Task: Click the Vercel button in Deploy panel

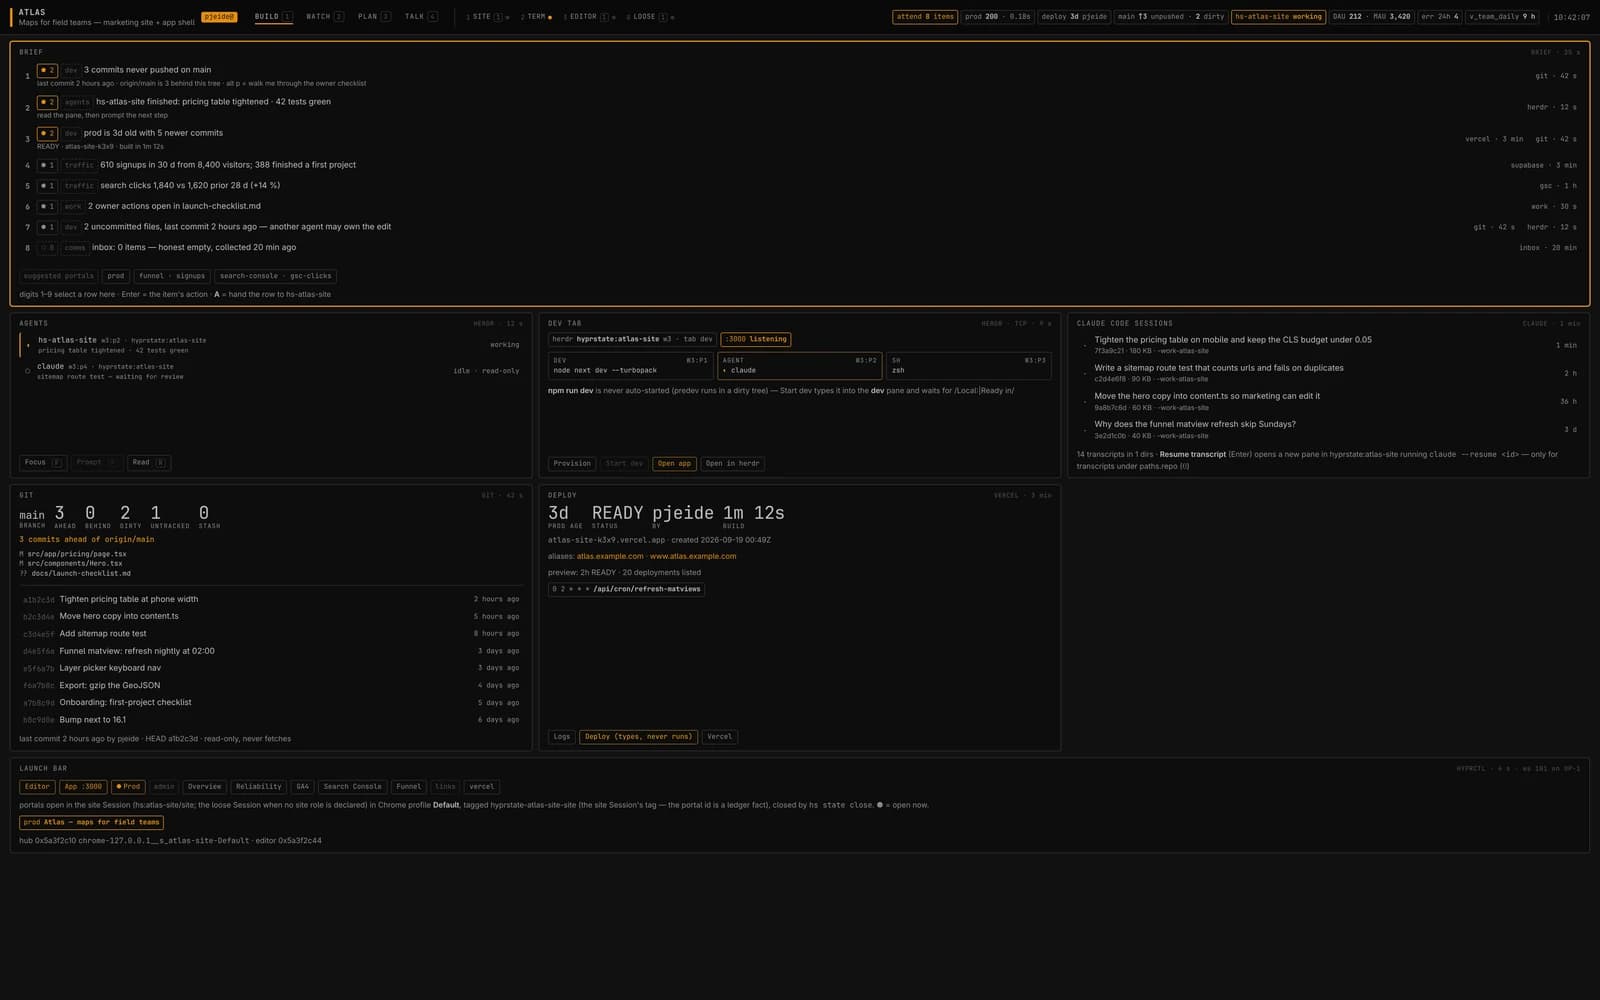Action: point(719,737)
